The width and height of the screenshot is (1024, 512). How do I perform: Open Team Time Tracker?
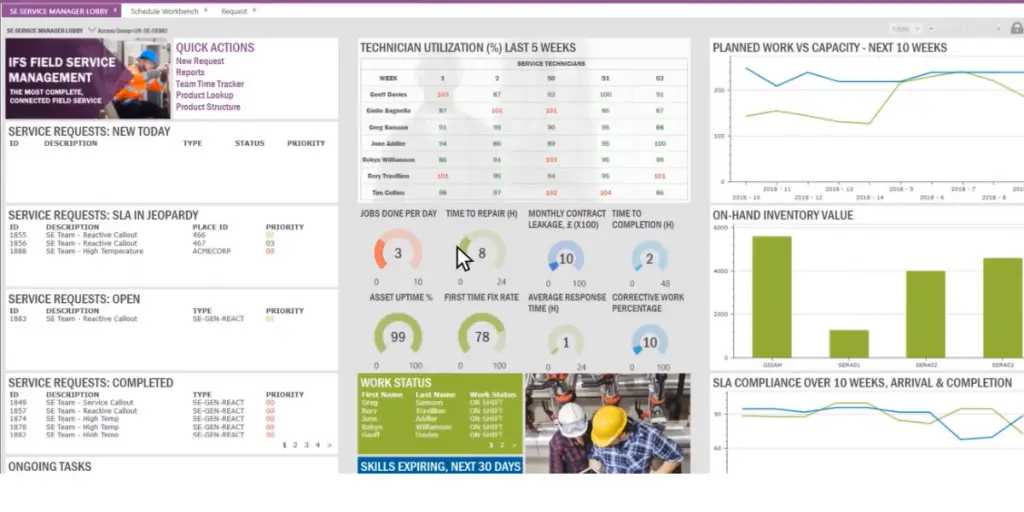pyautogui.click(x=210, y=84)
